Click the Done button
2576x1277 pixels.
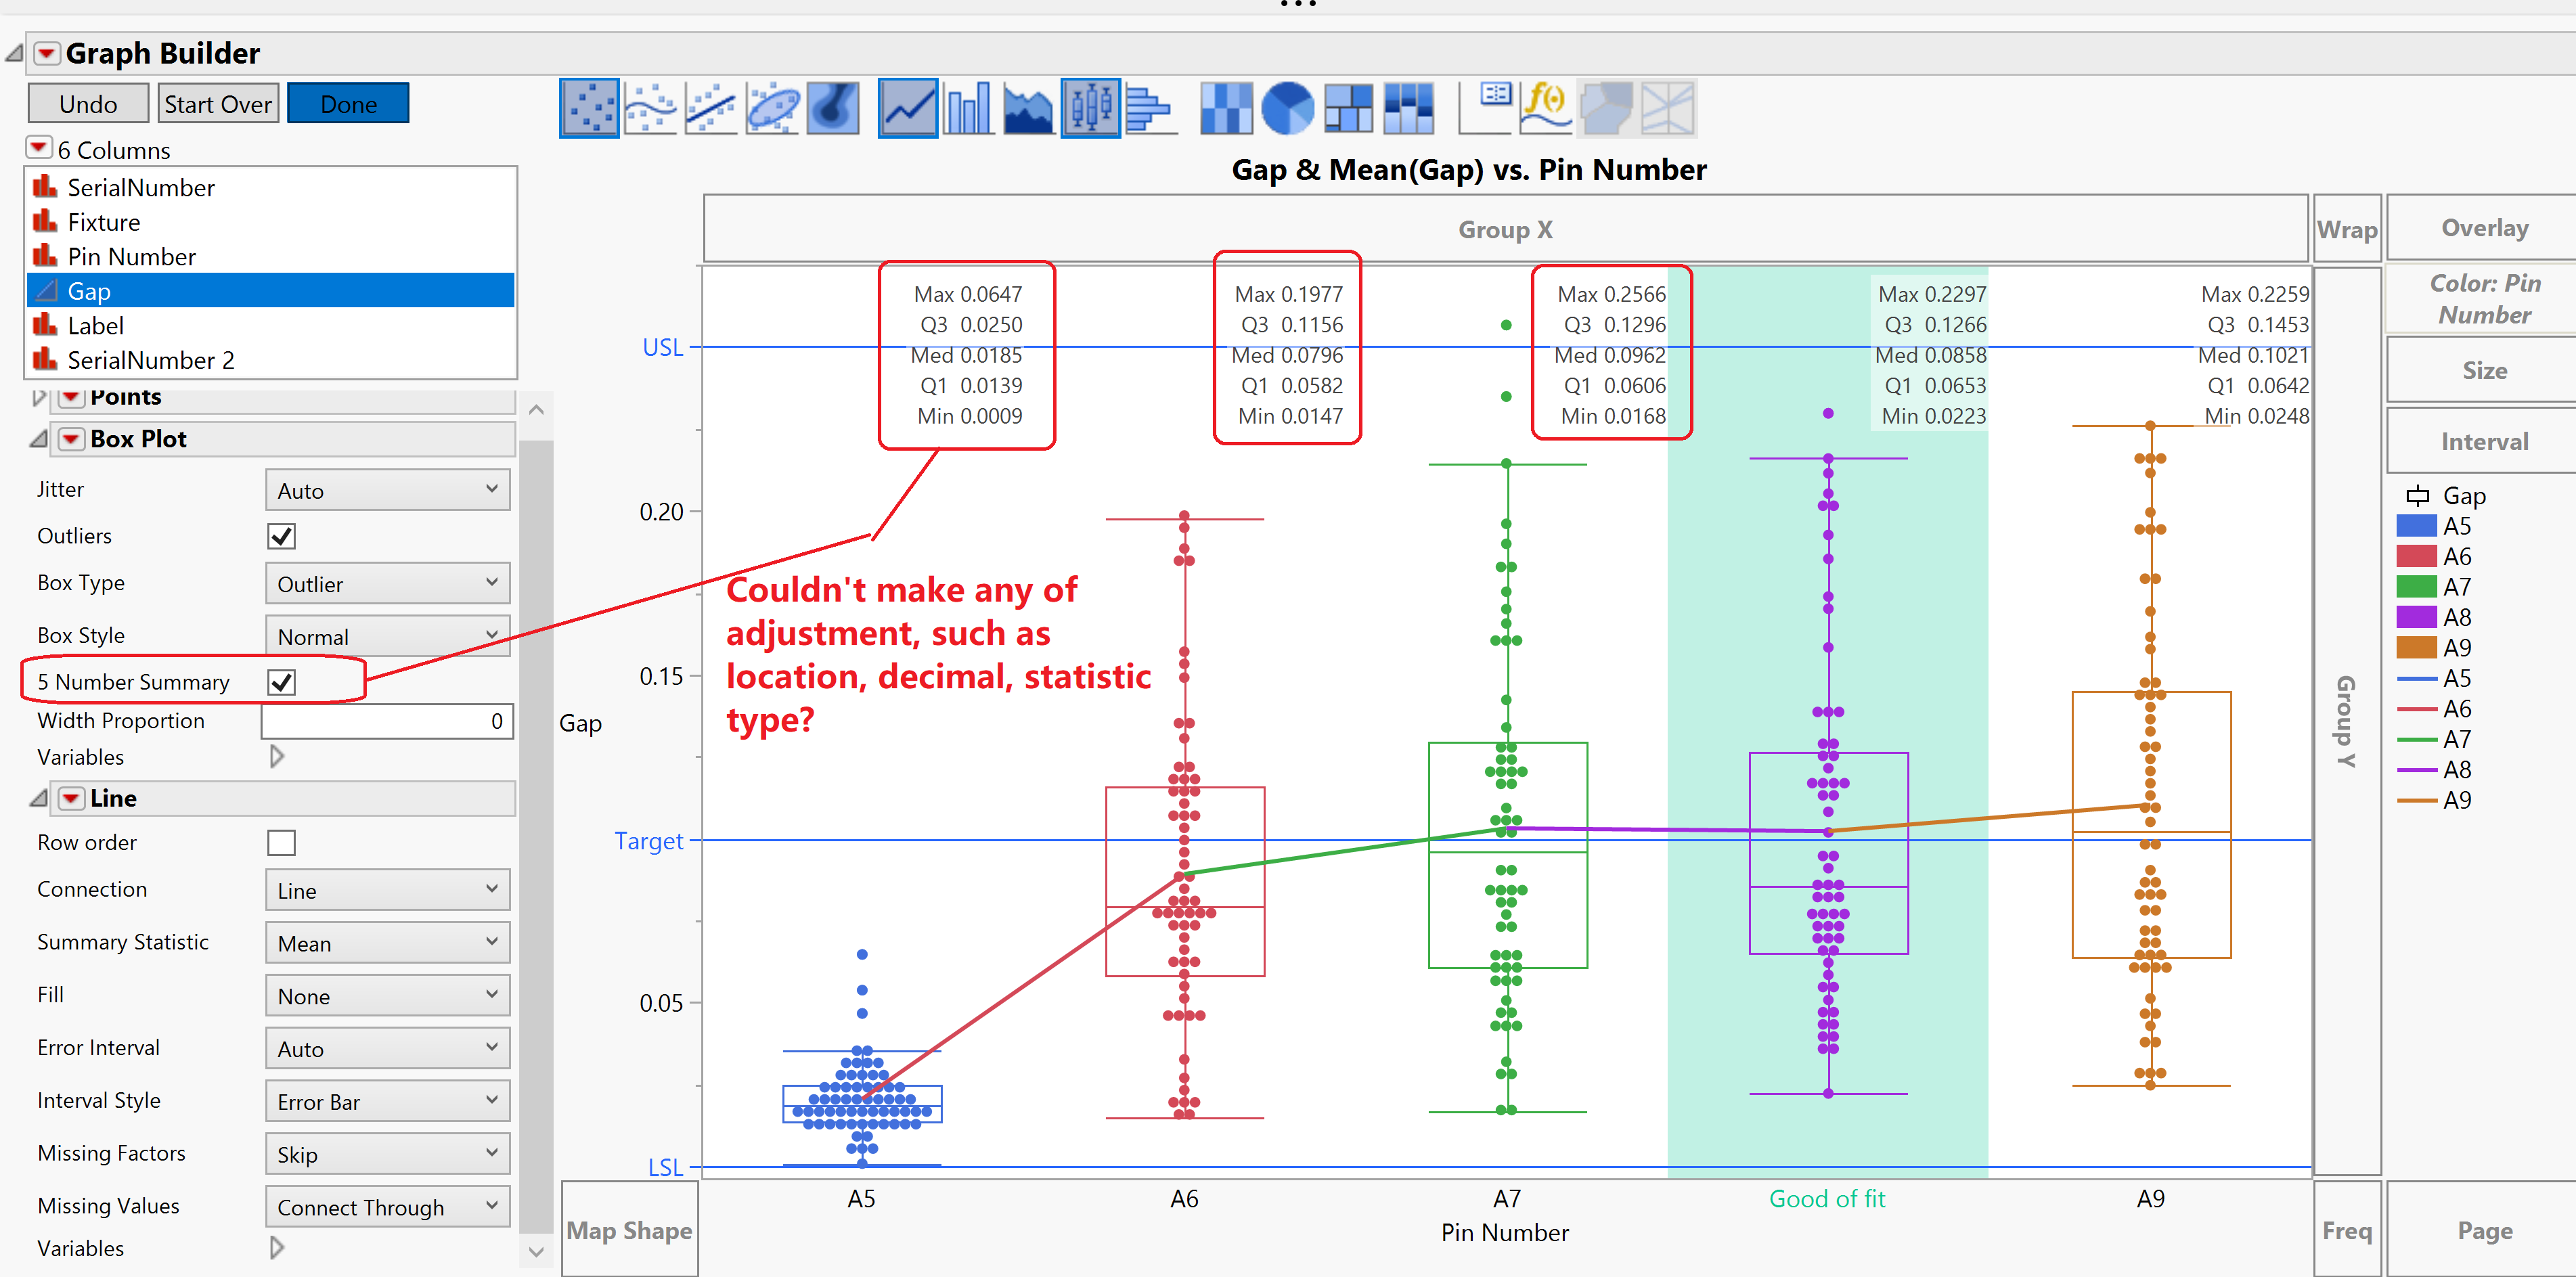pyautogui.click(x=348, y=104)
